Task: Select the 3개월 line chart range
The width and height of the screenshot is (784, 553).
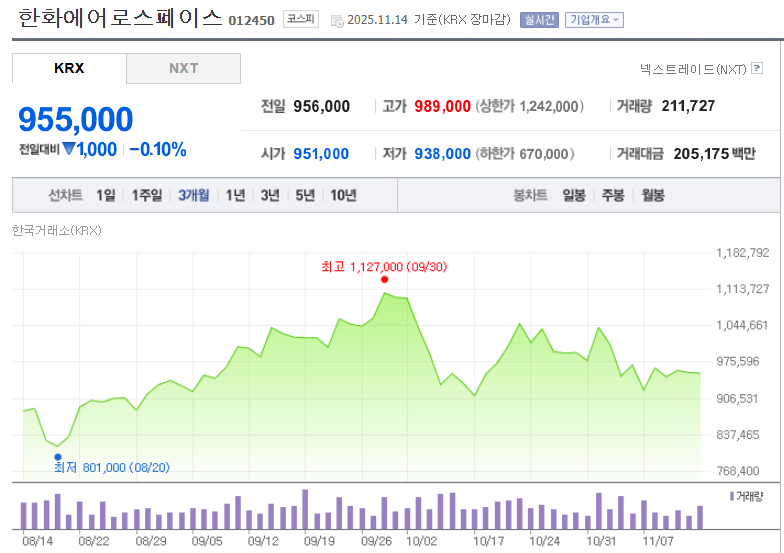Action: (x=194, y=195)
